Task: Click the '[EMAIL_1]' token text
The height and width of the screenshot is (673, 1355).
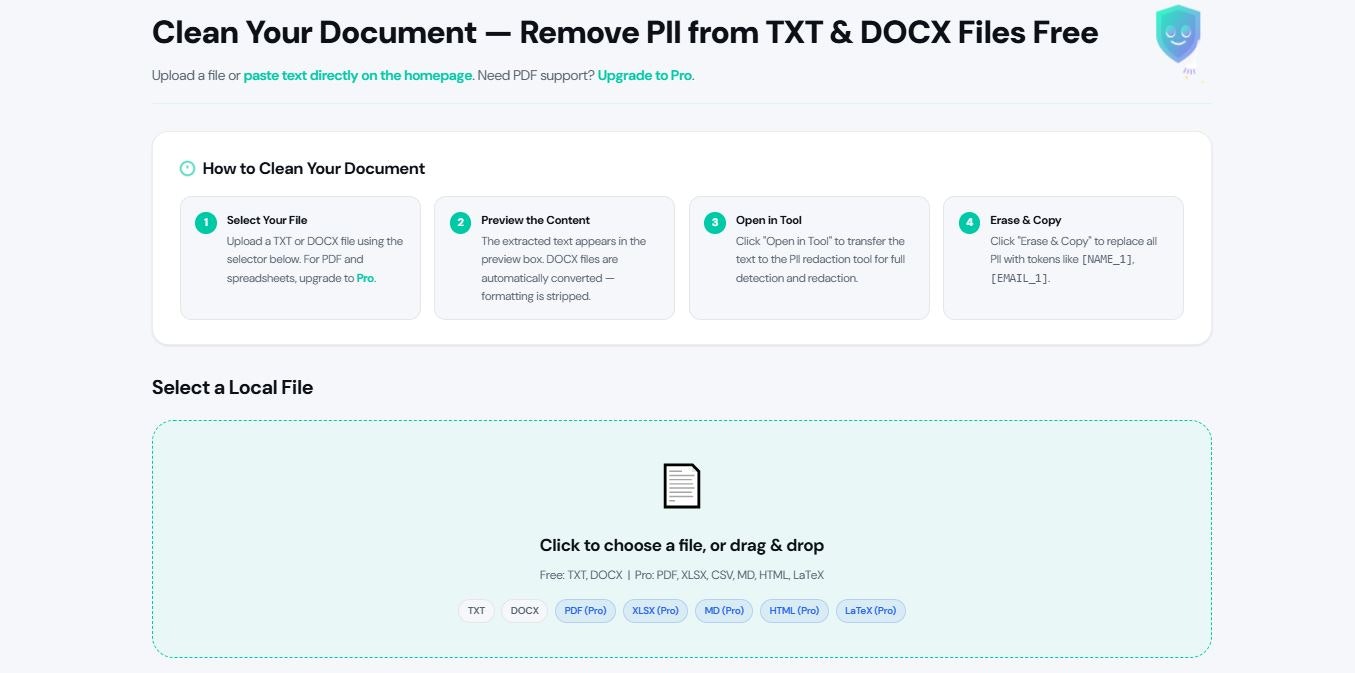Action: [1020, 278]
